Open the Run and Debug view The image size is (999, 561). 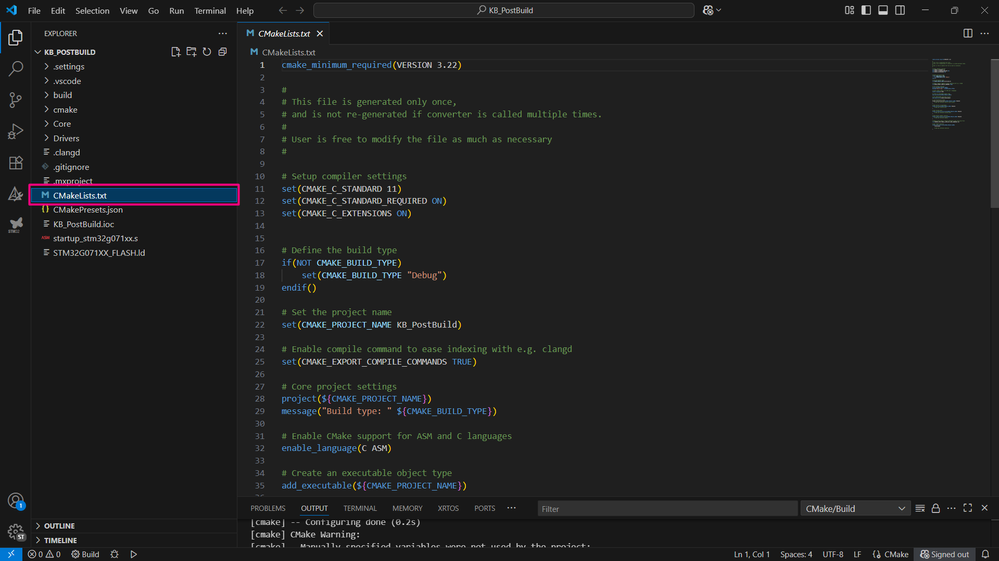coord(15,131)
